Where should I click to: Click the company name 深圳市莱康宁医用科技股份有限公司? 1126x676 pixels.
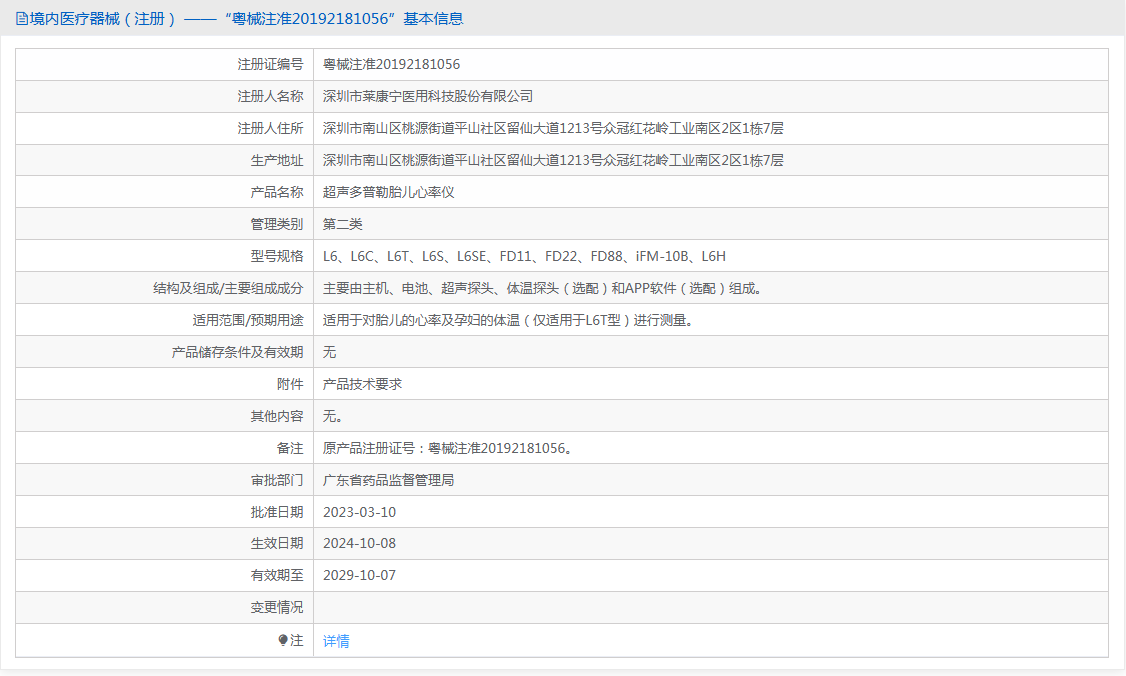pos(427,96)
